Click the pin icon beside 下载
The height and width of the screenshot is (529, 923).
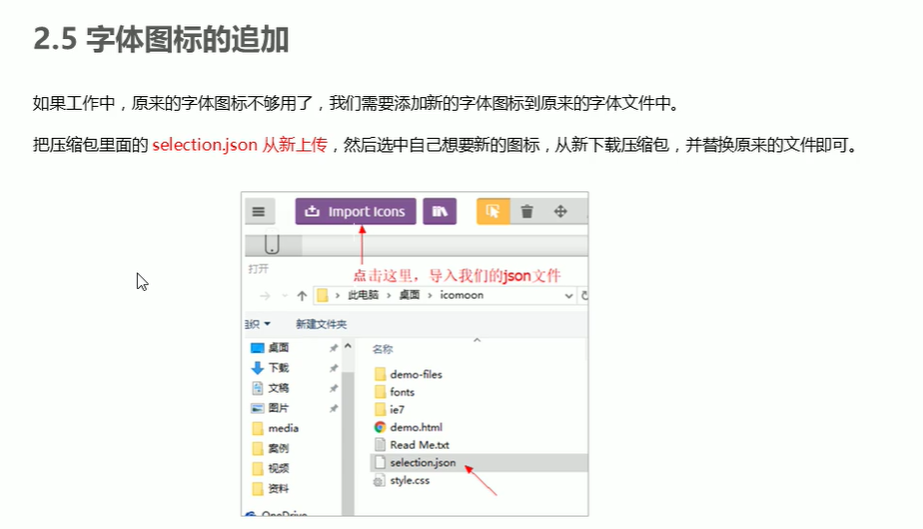pos(333,368)
